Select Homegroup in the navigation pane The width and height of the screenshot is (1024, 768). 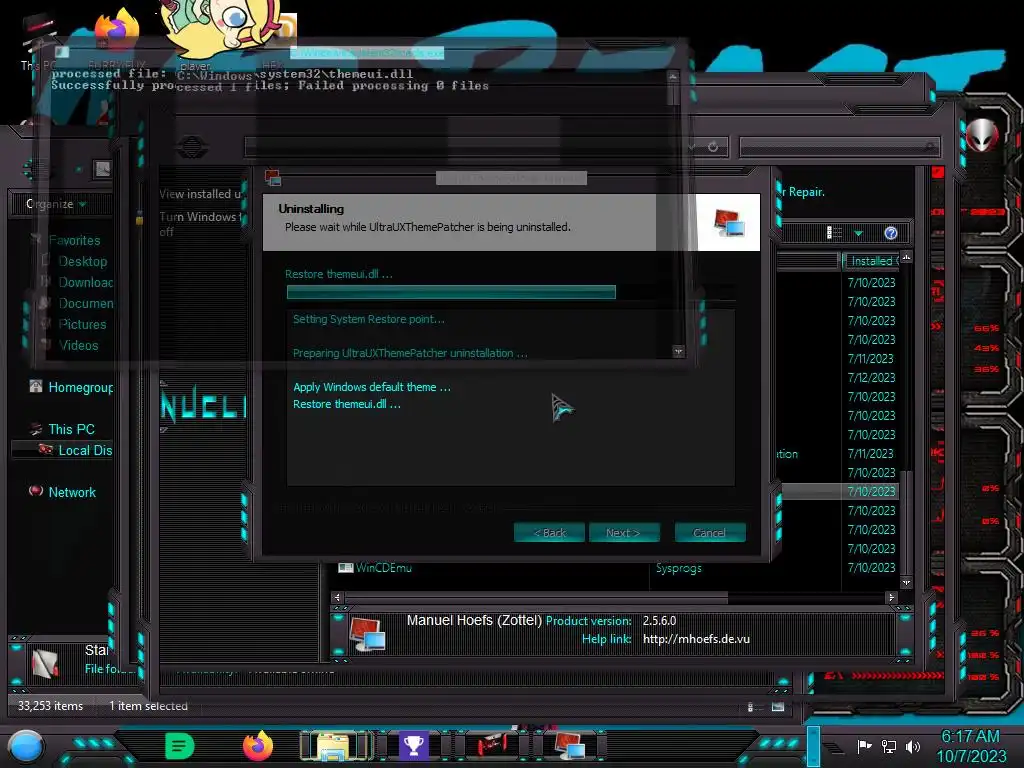80,387
